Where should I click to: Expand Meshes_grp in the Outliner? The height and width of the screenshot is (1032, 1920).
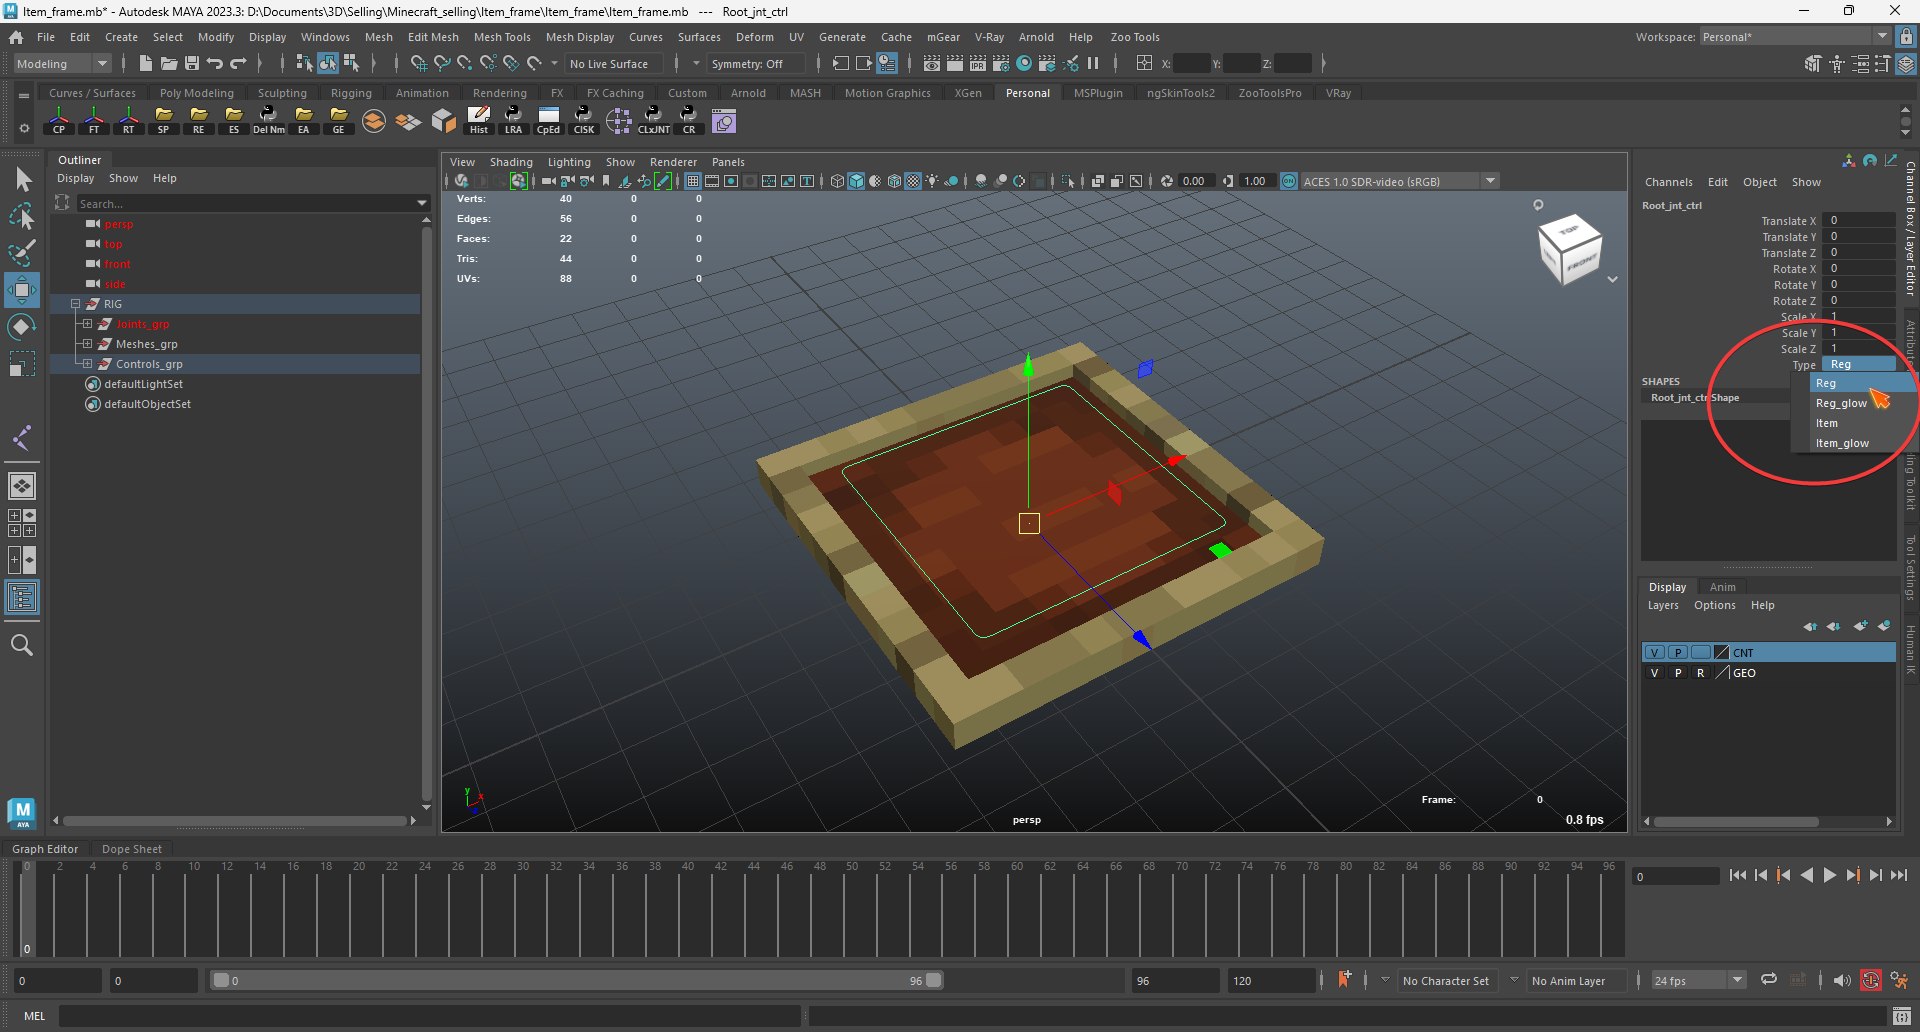(x=87, y=344)
